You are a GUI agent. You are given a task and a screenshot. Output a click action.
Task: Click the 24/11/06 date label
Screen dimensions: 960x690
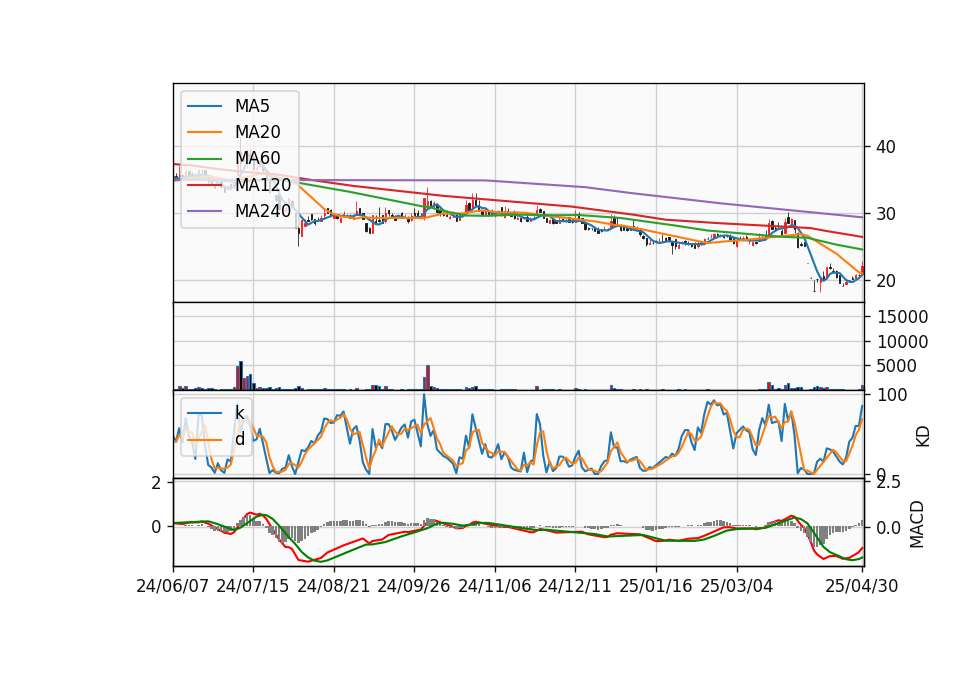tap(495, 586)
